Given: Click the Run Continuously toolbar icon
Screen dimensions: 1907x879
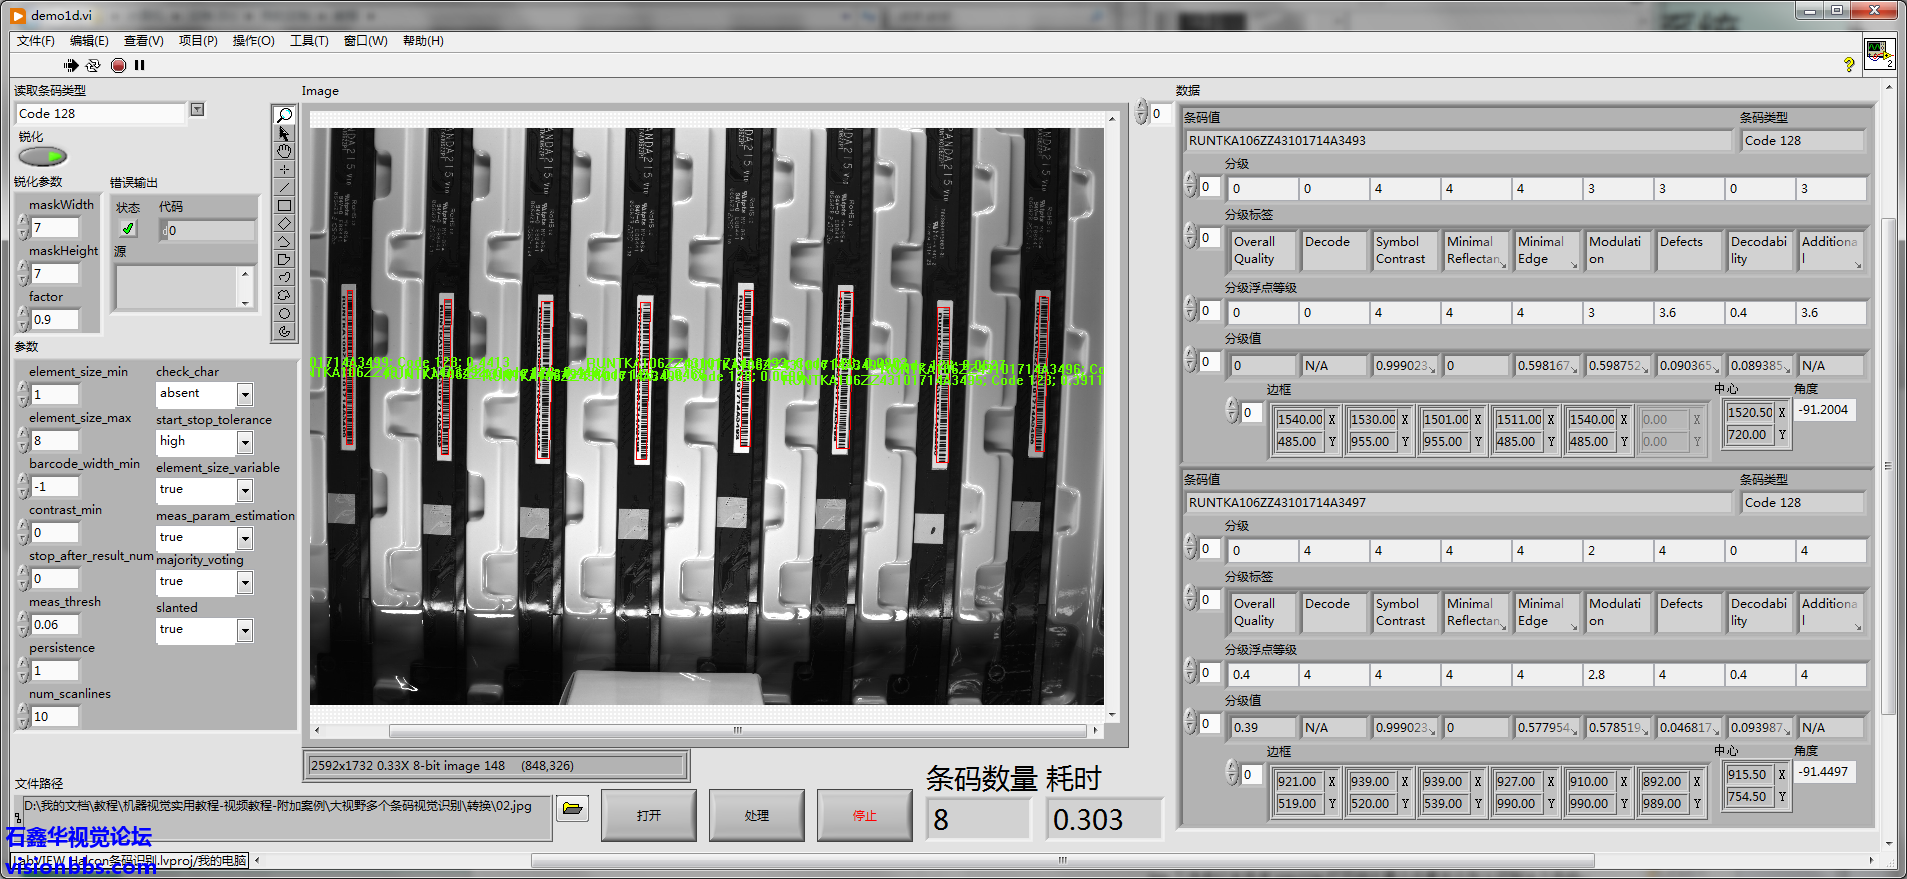Looking at the screenshot, I should tap(93, 65).
